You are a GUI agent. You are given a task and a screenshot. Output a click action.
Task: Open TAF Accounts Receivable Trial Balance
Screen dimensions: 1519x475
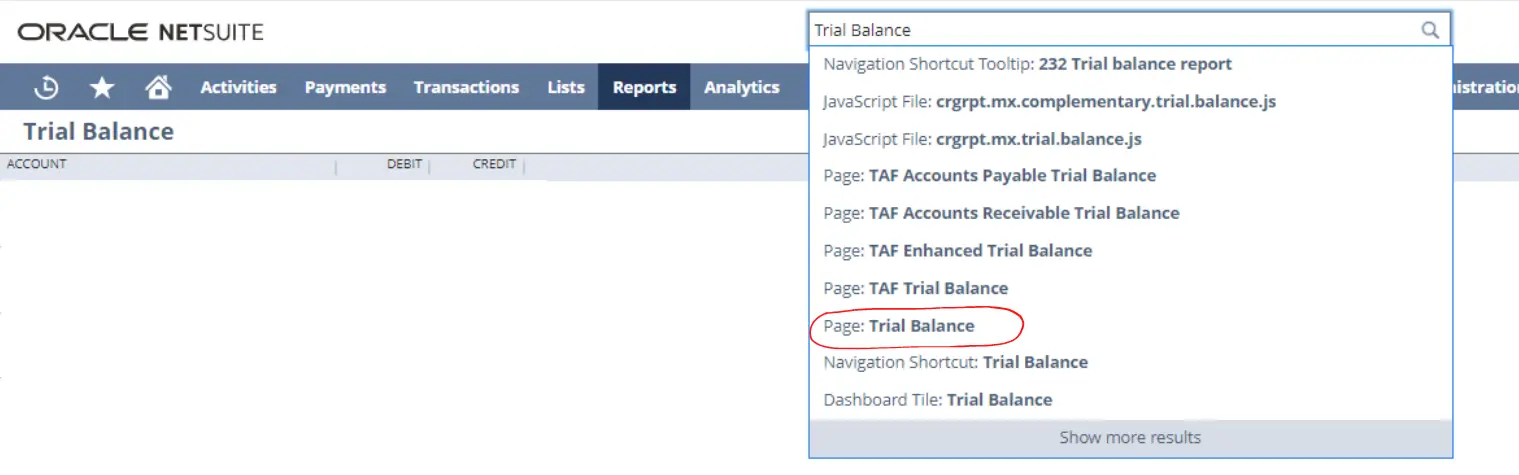(1023, 213)
